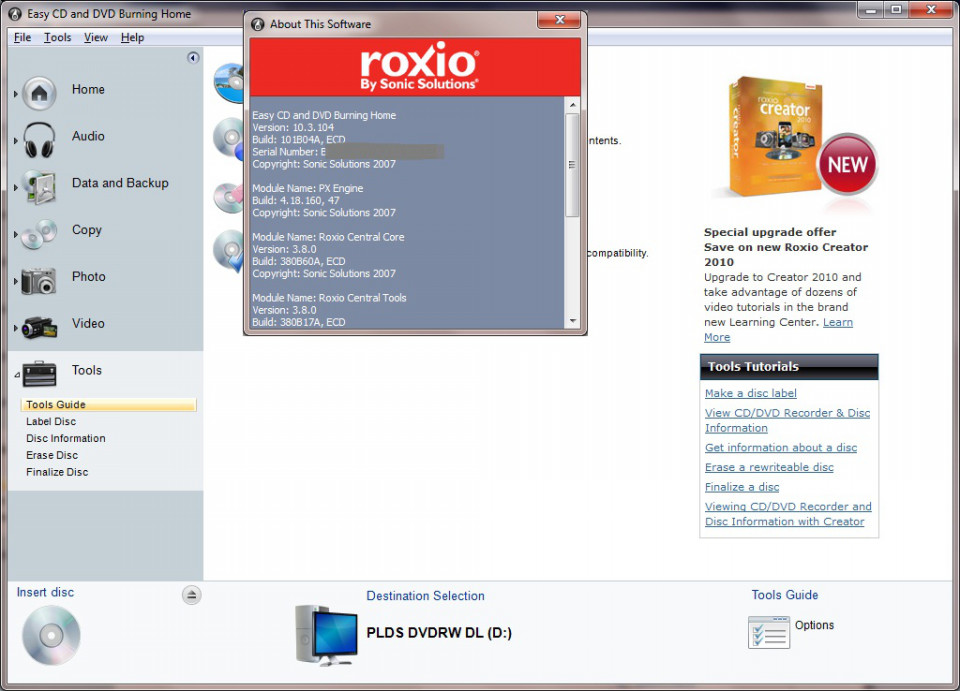
Task: Open Erase a rewriteable disc link
Action: click(x=769, y=467)
